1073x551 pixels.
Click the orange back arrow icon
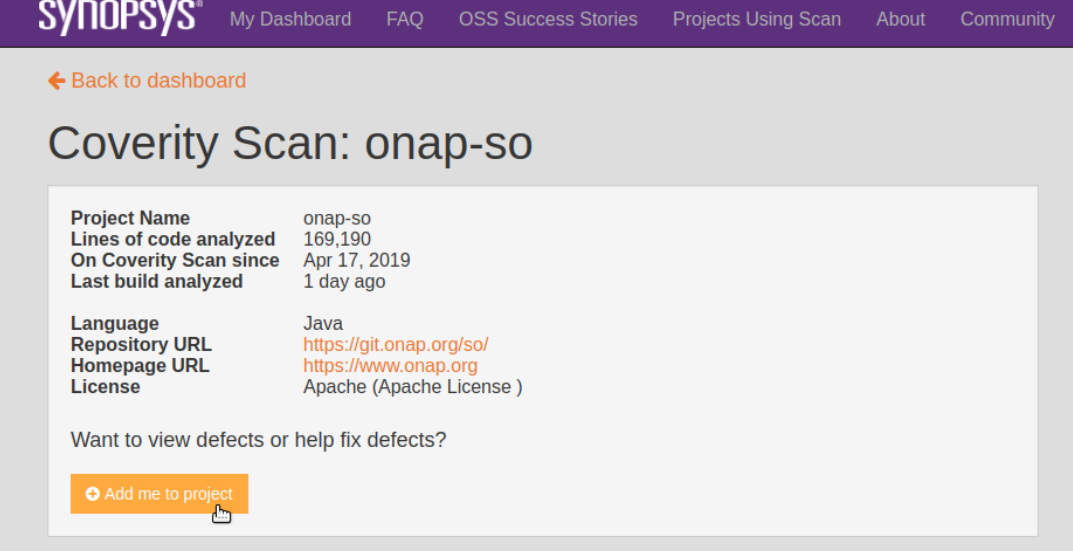point(56,81)
